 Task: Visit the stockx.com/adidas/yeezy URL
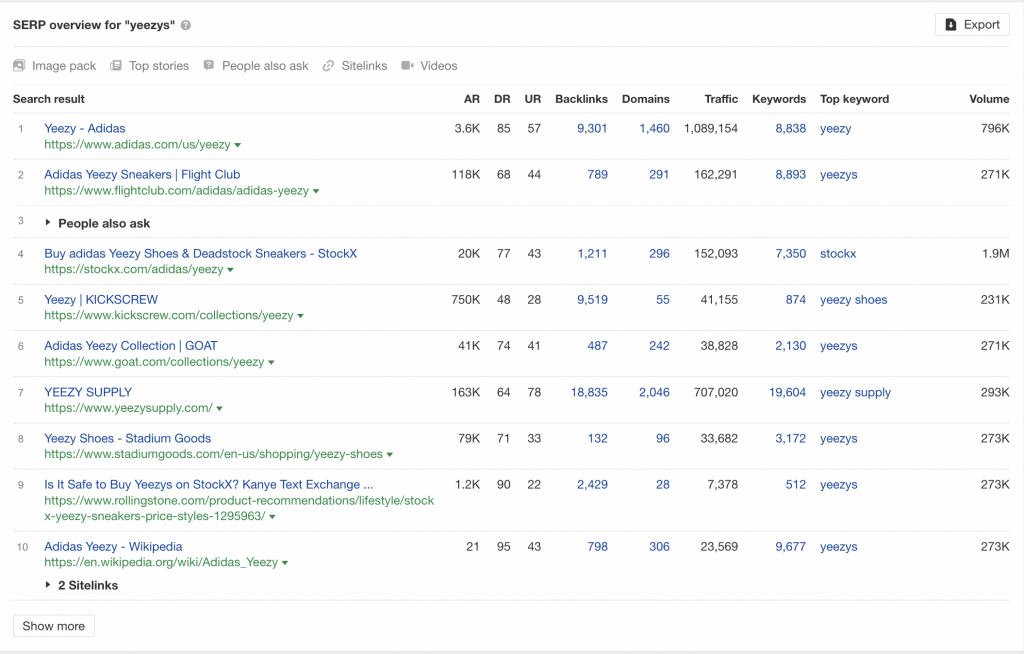click(x=134, y=269)
